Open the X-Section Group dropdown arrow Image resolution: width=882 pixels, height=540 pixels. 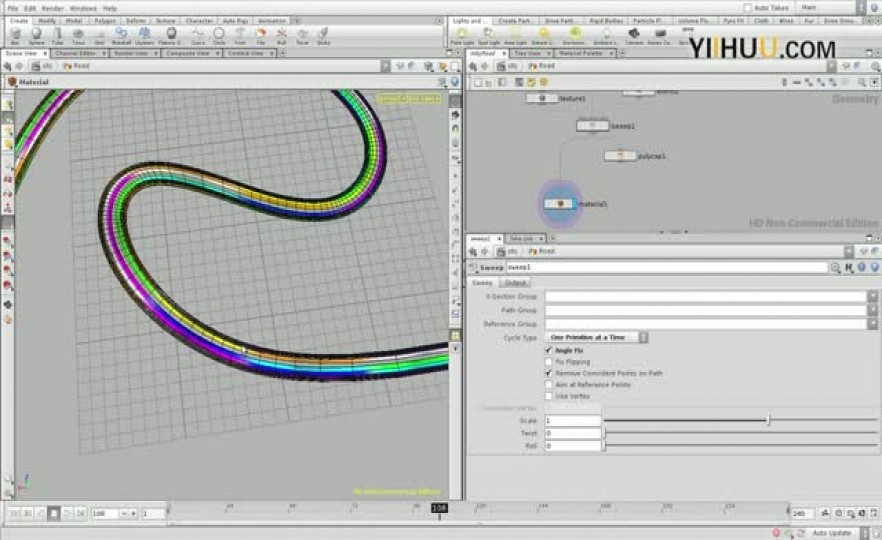pyautogui.click(x=872, y=296)
